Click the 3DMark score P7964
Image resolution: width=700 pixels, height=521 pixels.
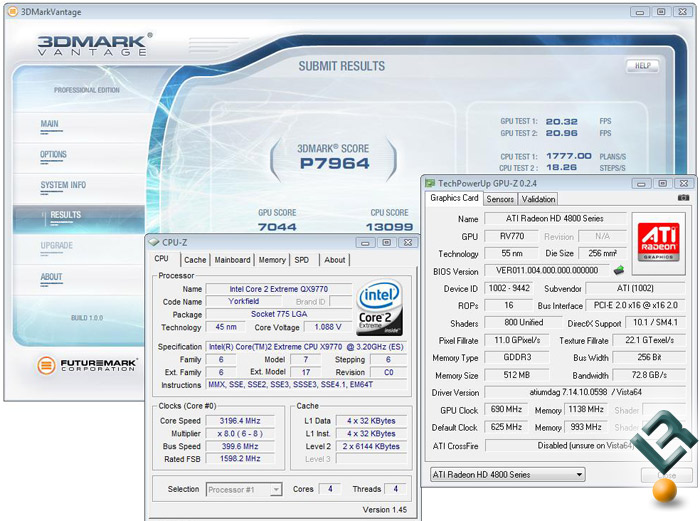334,164
